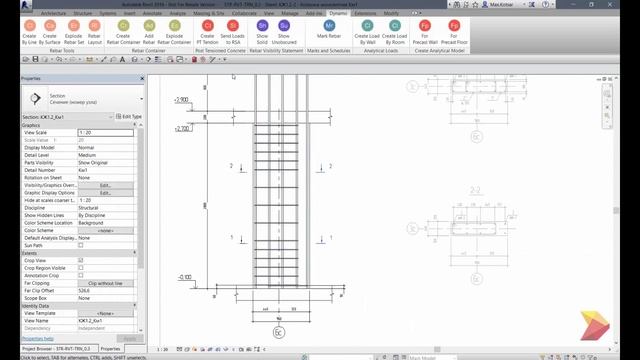The image size is (640, 360).
Task: Click the View Name КЖ1.2_Кж1 field
Action: coord(105,321)
